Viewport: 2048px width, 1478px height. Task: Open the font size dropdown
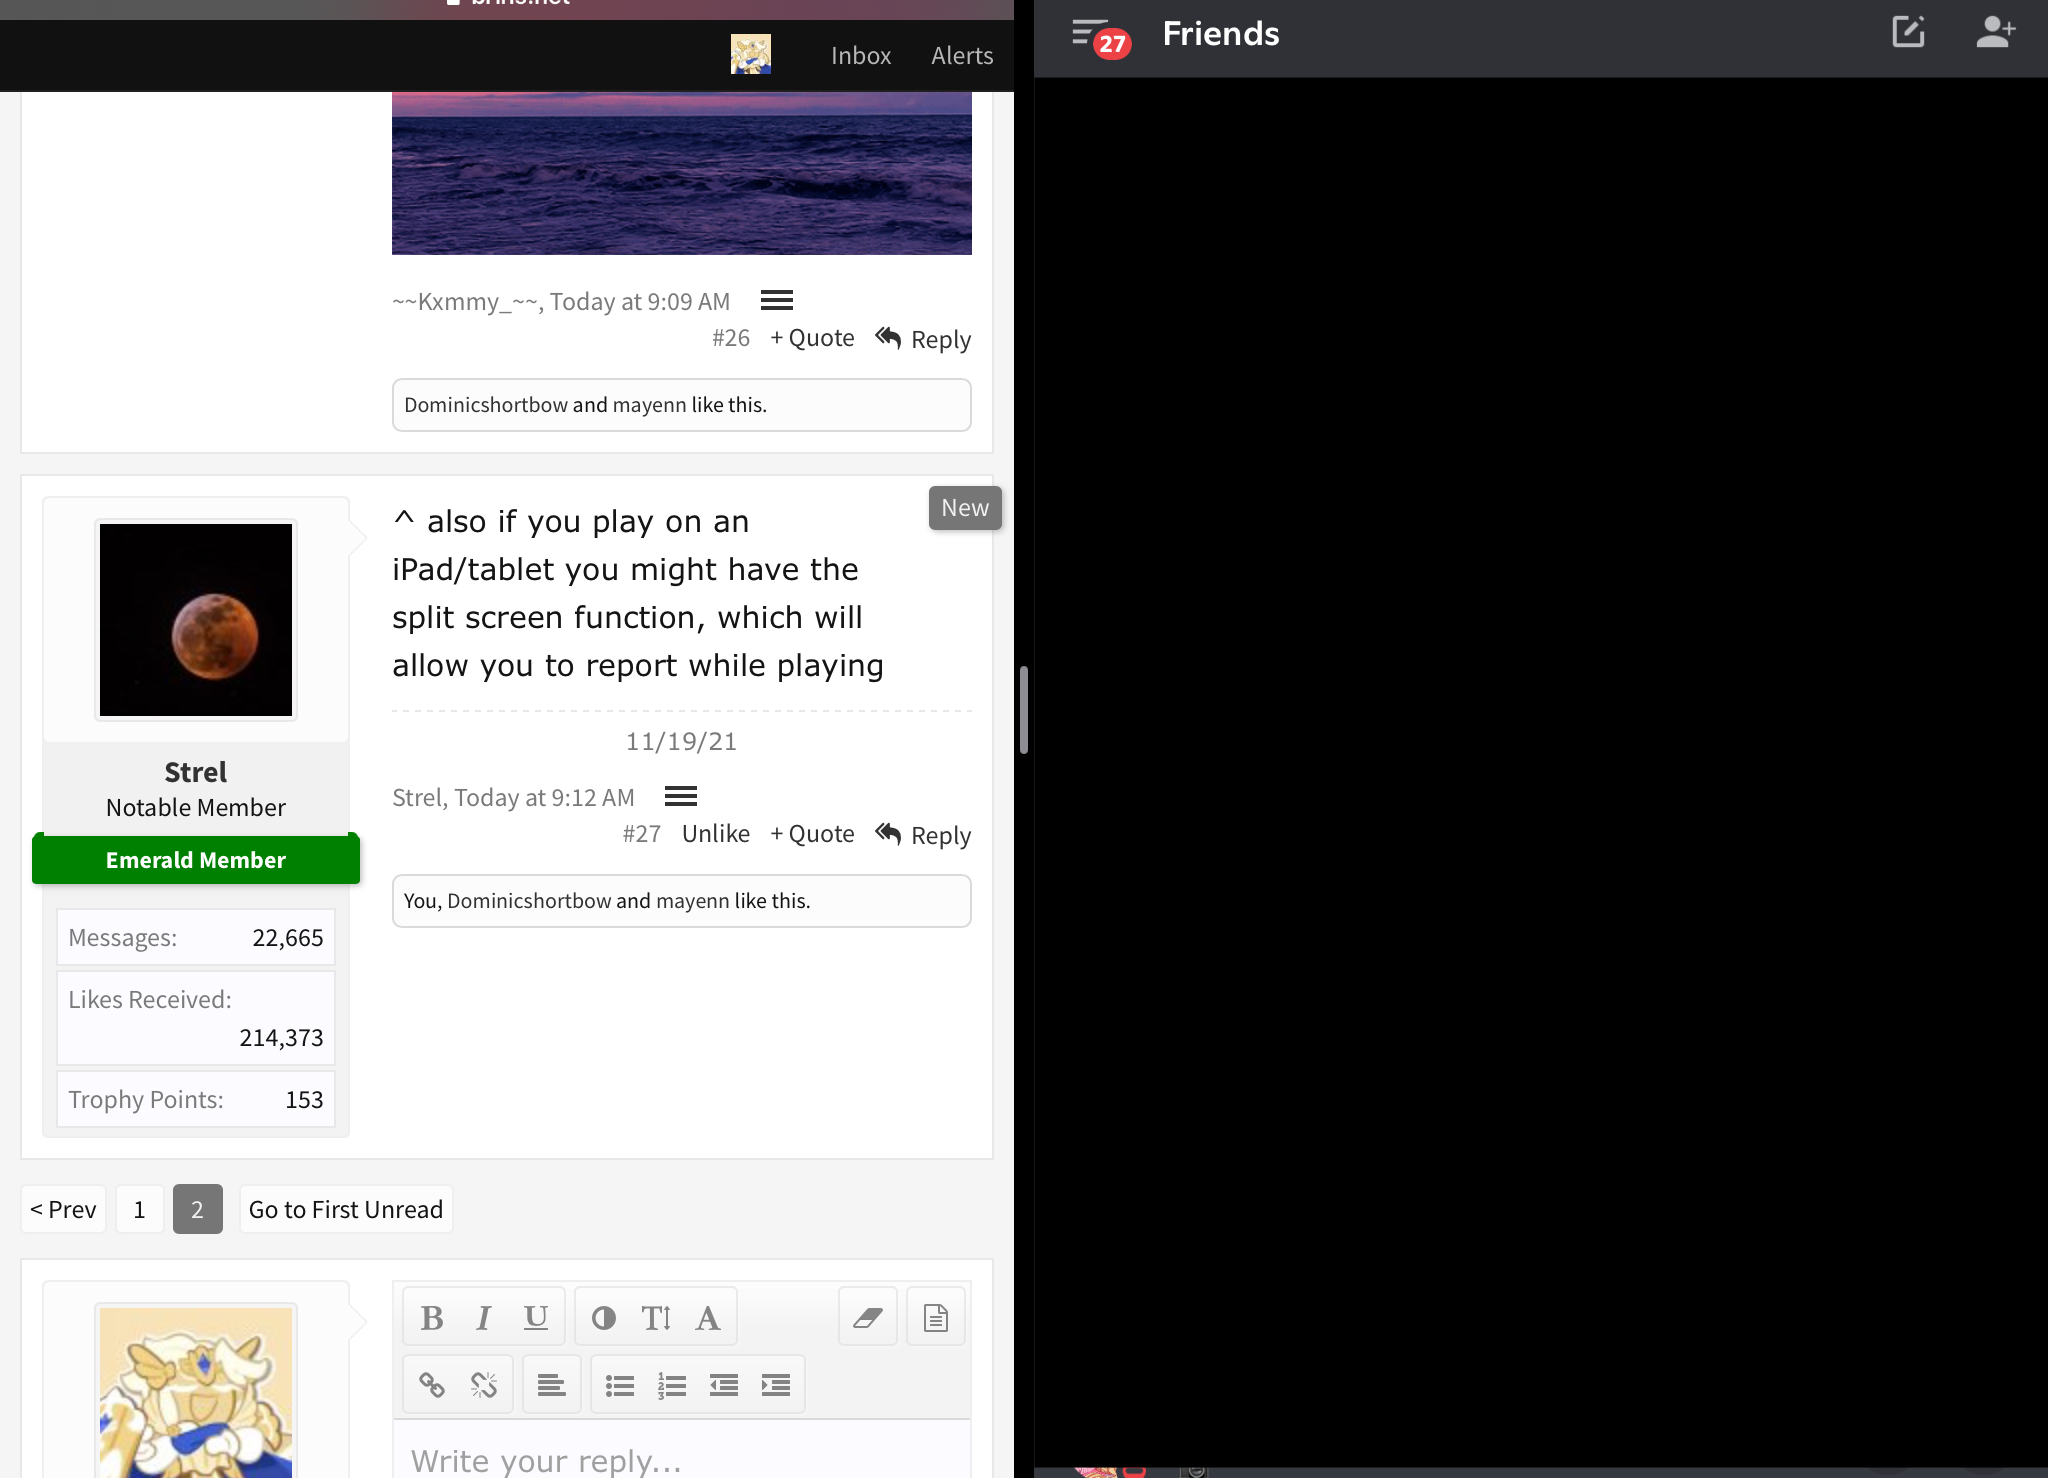tap(656, 1318)
